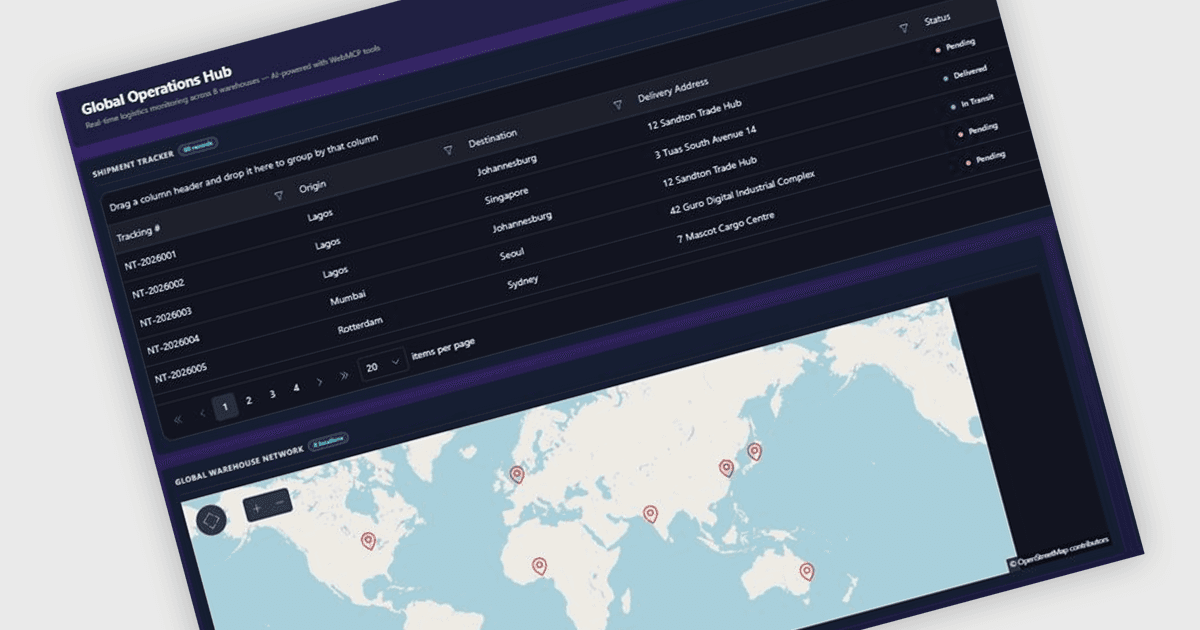Go to the first page of shipments
This screenshot has width=1200, height=630.
pos(178,420)
